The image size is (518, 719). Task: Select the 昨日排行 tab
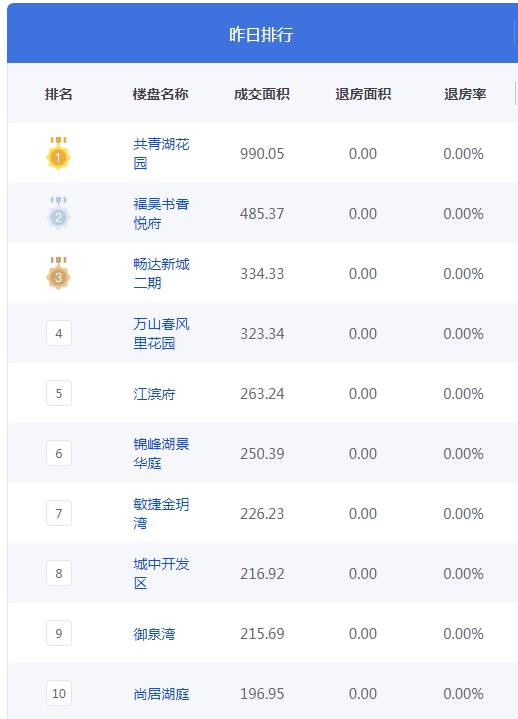[x=261, y=34]
